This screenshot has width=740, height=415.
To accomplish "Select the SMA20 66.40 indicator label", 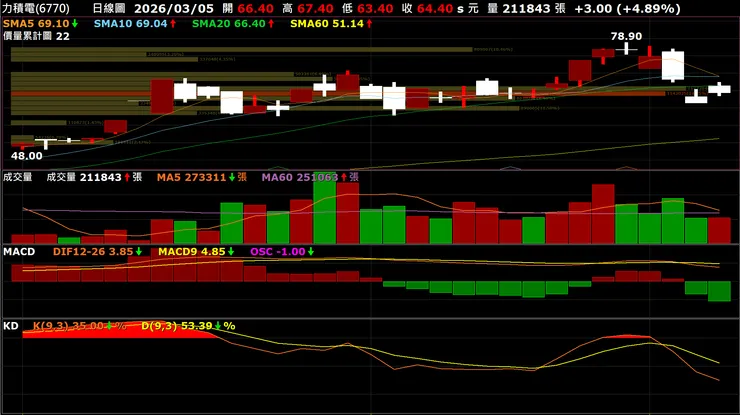I will pos(228,23).
